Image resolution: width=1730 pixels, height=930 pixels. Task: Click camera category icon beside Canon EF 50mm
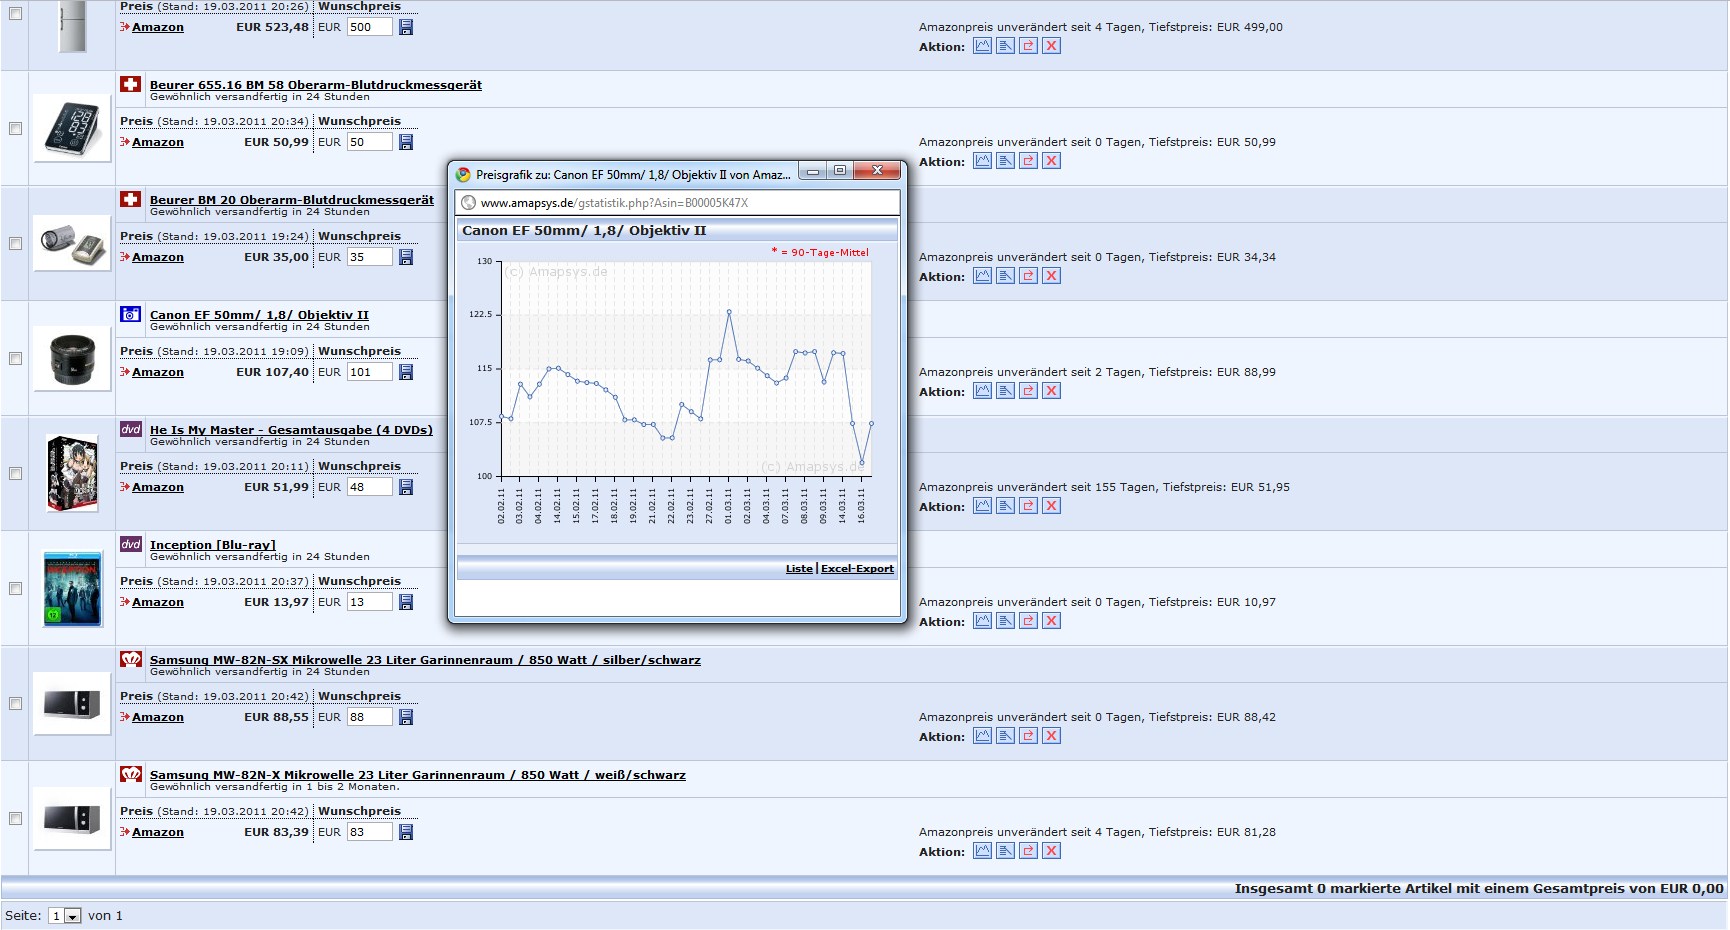(130, 314)
